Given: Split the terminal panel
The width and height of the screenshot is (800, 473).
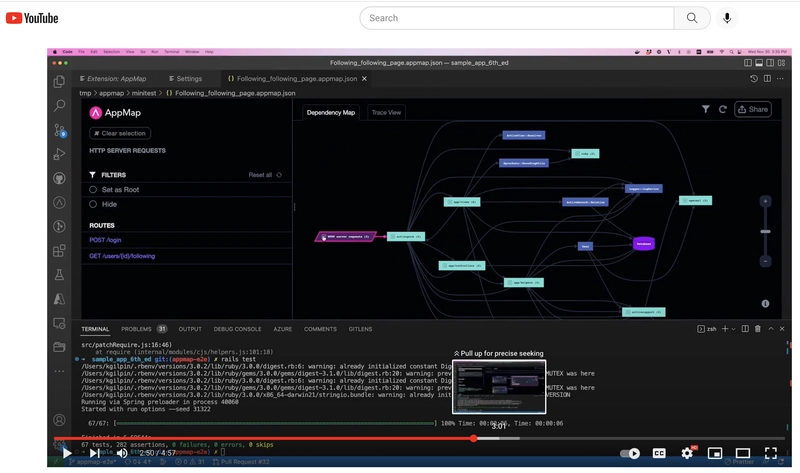Looking at the screenshot, I should tap(745, 329).
